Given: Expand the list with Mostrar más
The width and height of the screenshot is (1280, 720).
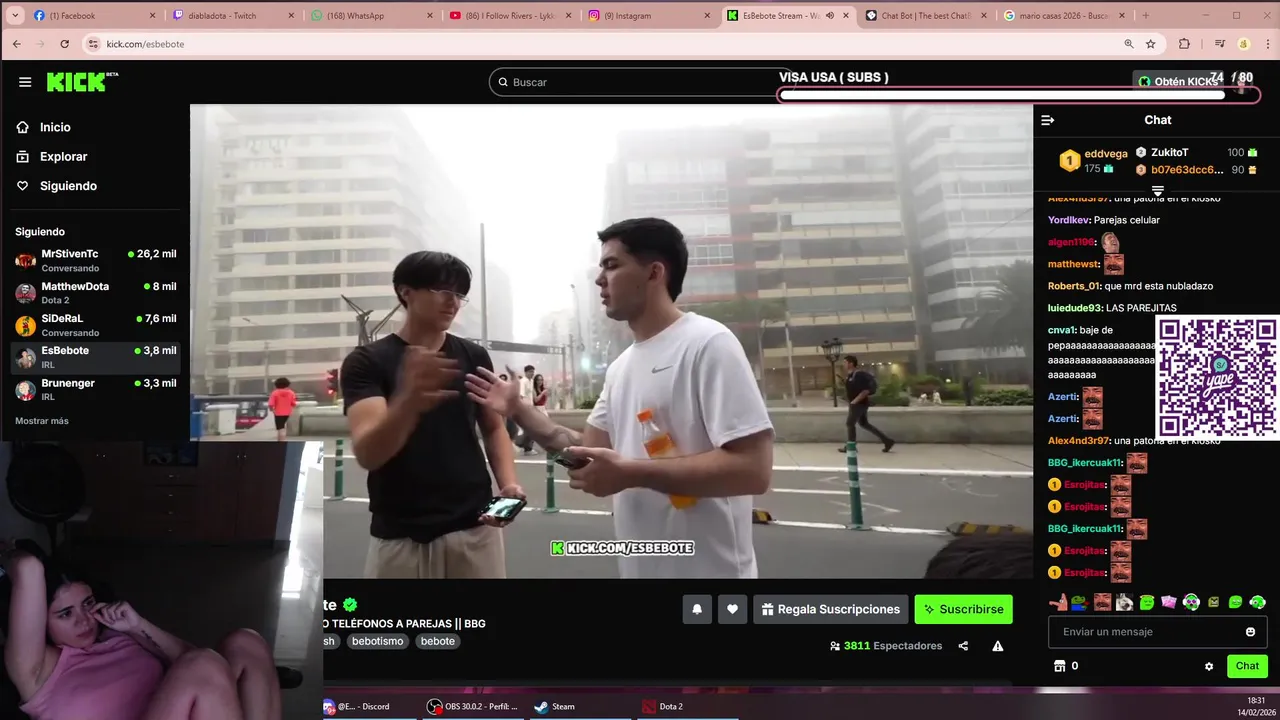Looking at the screenshot, I should pos(42,421).
